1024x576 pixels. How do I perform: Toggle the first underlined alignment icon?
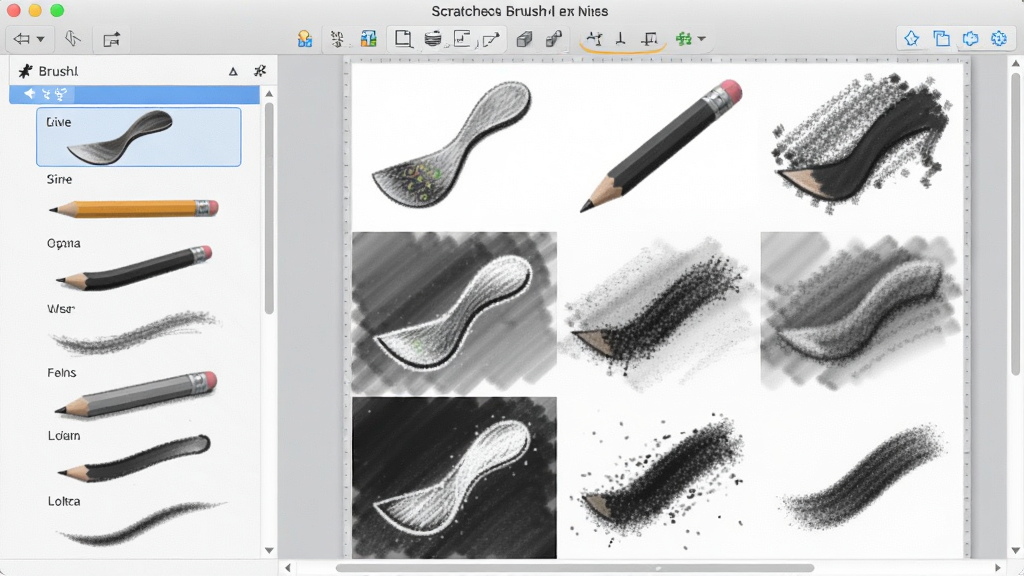point(594,39)
